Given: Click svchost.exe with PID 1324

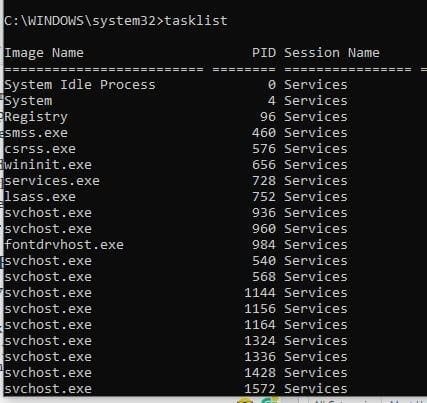Looking at the screenshot, I should click(48, 341).
